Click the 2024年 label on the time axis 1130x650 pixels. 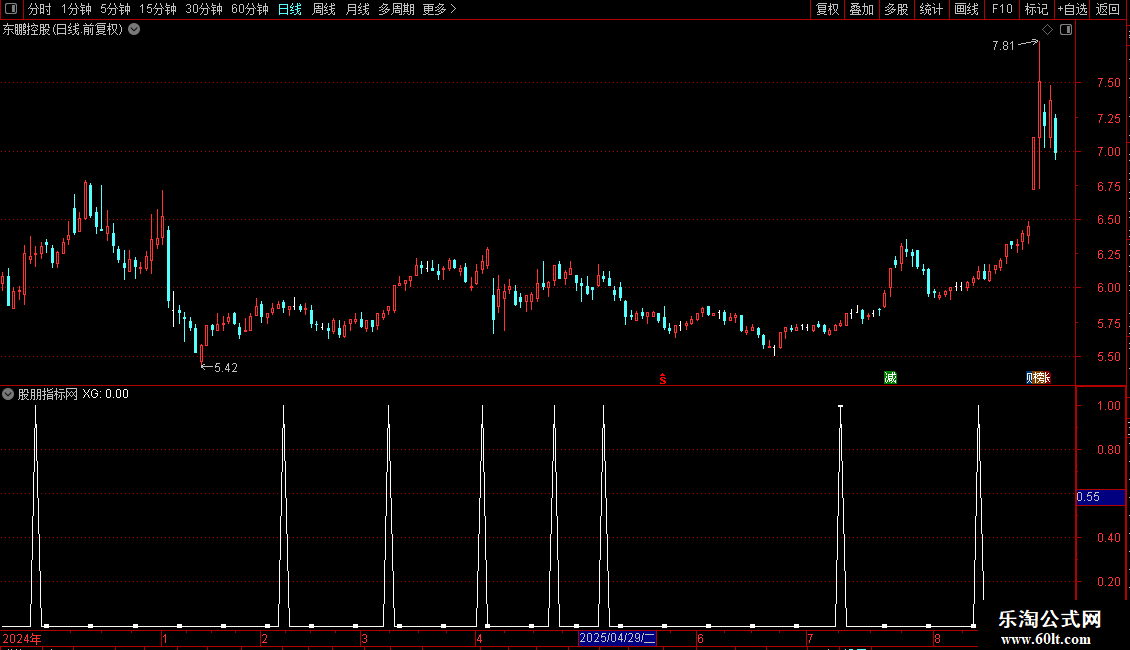pos(22,638)
